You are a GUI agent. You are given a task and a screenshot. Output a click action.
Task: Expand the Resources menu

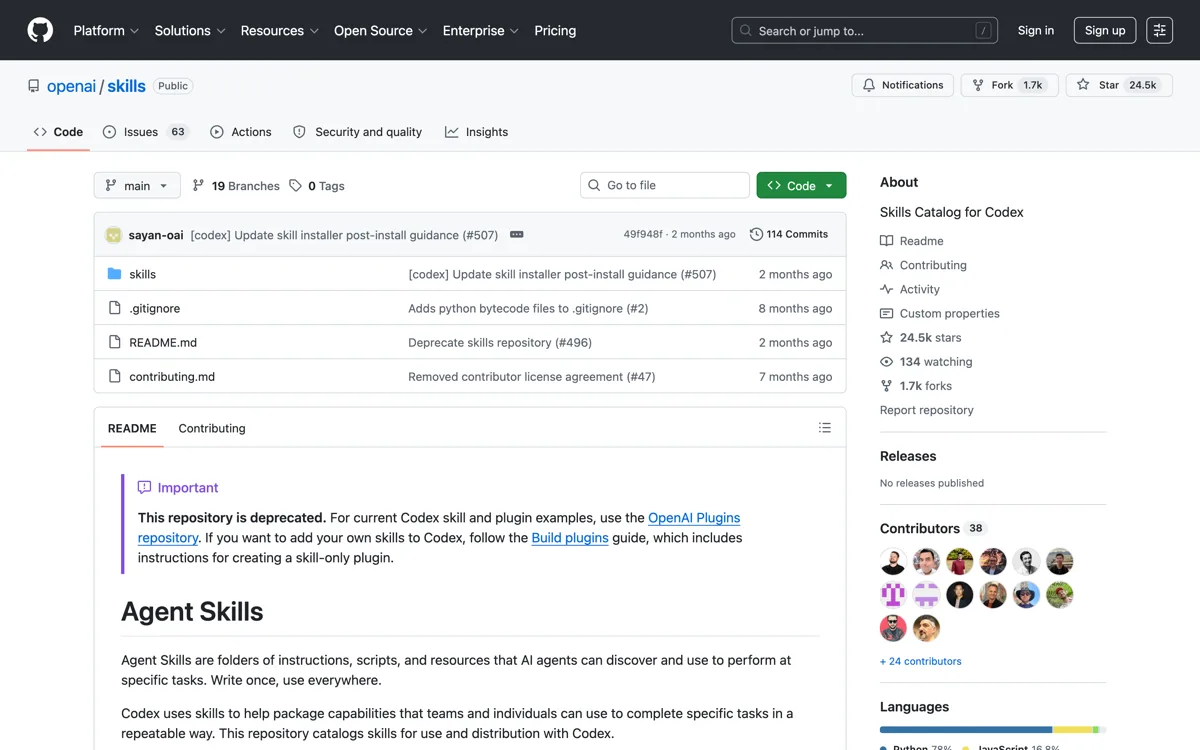pyautogui.click(x=280, y=31)
